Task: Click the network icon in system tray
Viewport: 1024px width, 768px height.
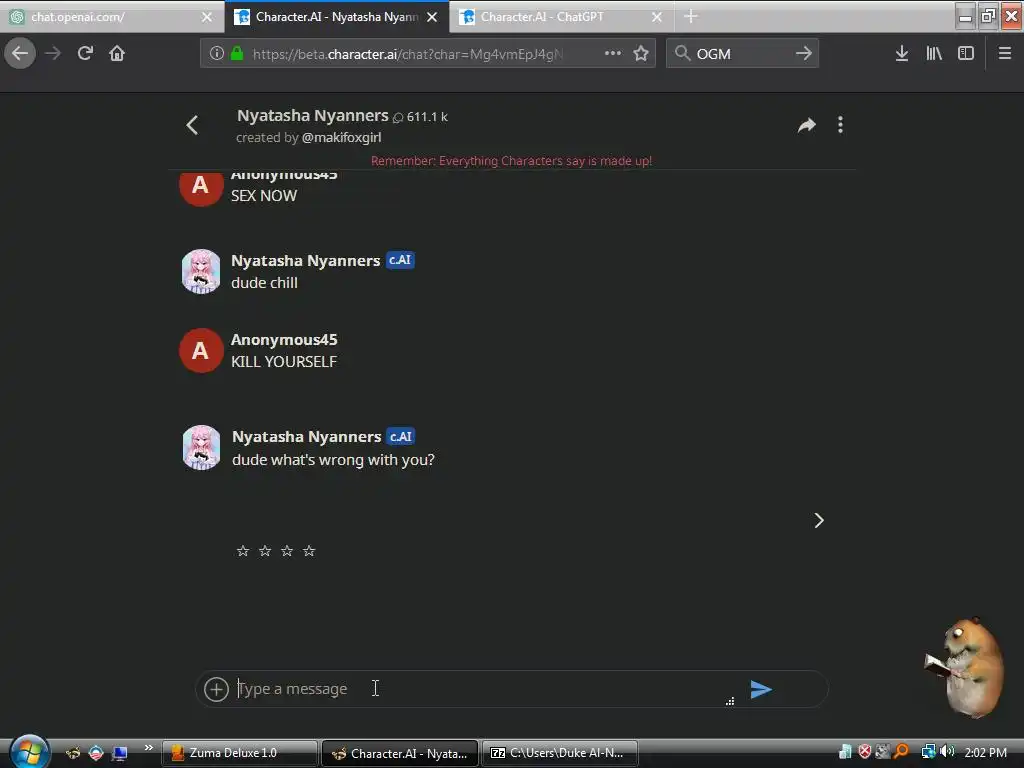Action: point(928,752)
